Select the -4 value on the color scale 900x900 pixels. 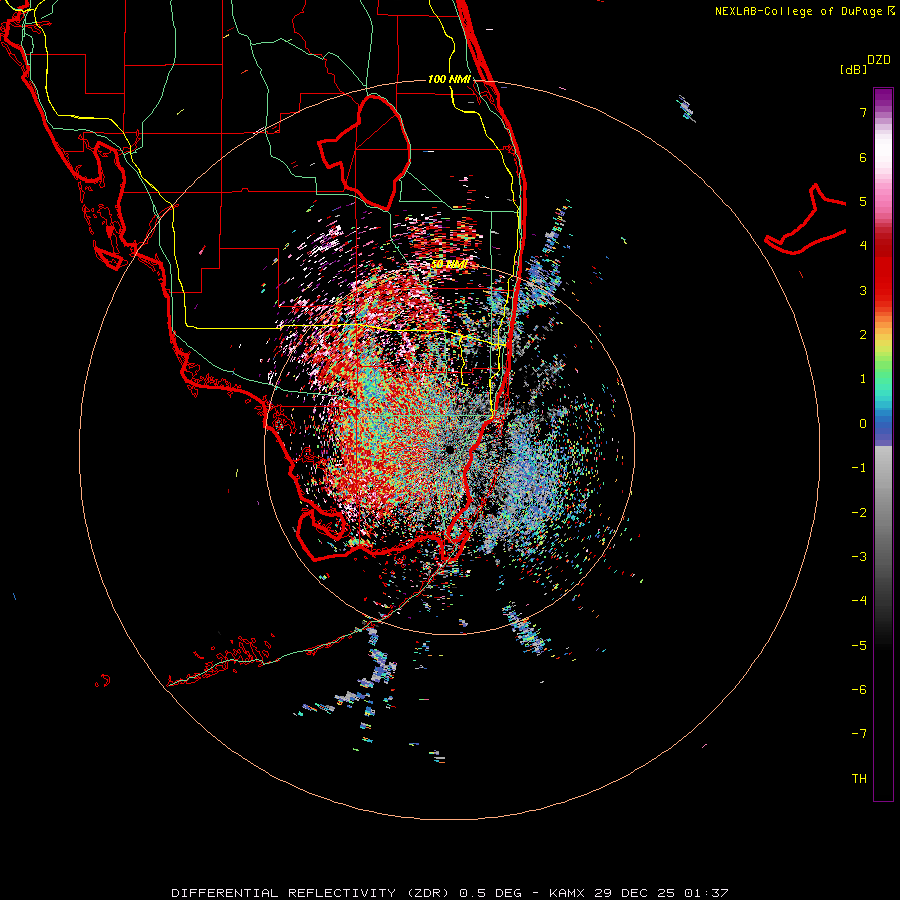pyautogui.click(x=859, y=600)
